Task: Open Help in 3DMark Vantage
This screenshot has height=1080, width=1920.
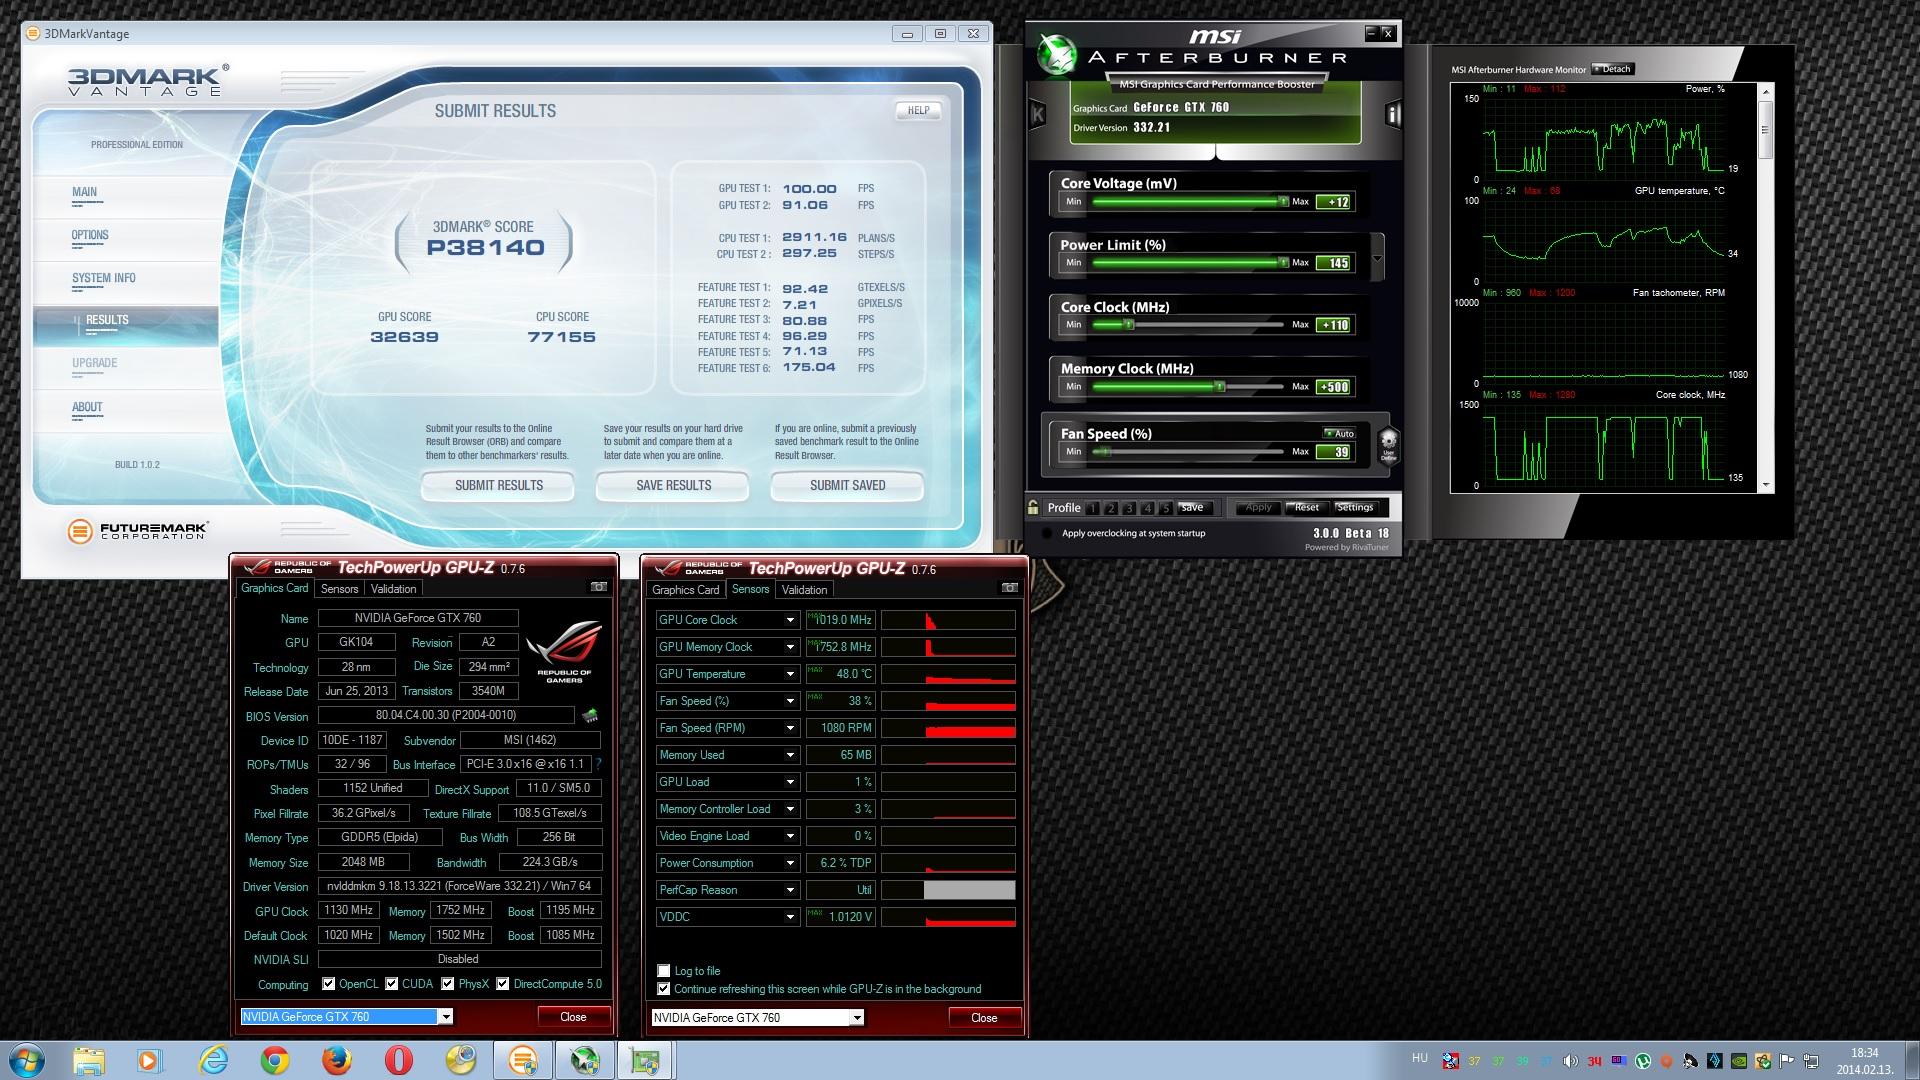Action: (919, 111)
